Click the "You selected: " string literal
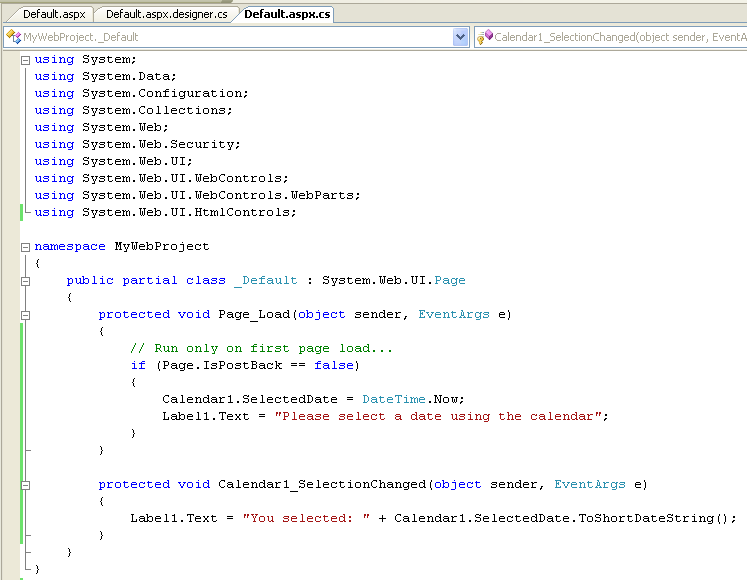Image resolution: width=747 pixels, height=580 pixels. (306, 518)
